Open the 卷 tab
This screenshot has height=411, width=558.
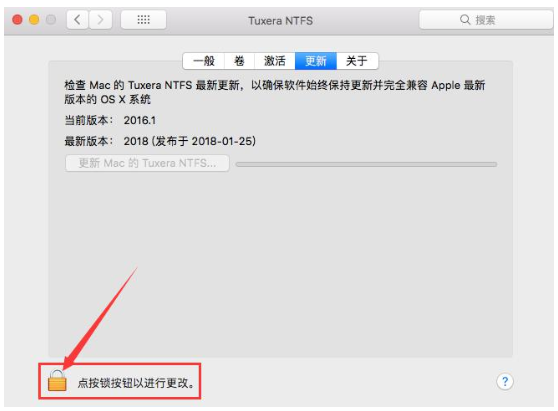(239, 61)
